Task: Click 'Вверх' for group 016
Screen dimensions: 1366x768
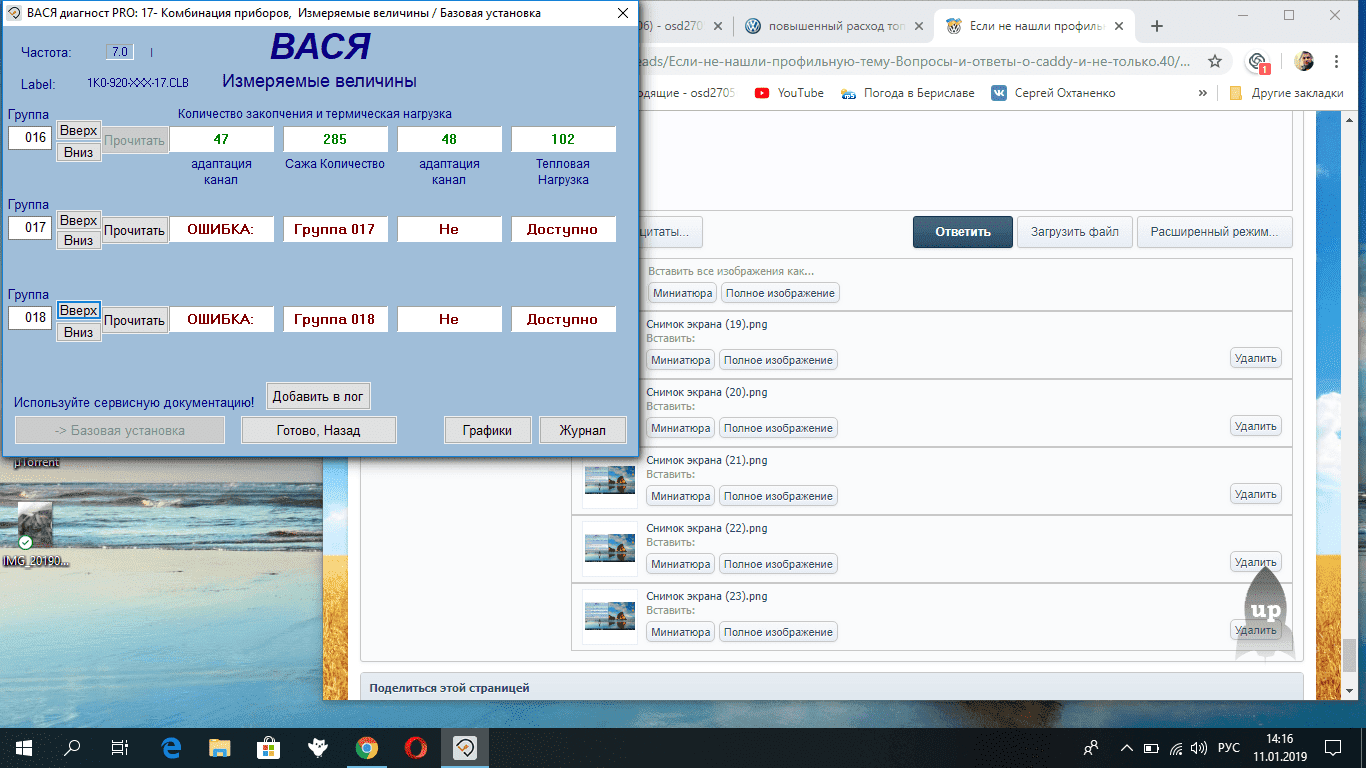Action: tap(78, 131)
